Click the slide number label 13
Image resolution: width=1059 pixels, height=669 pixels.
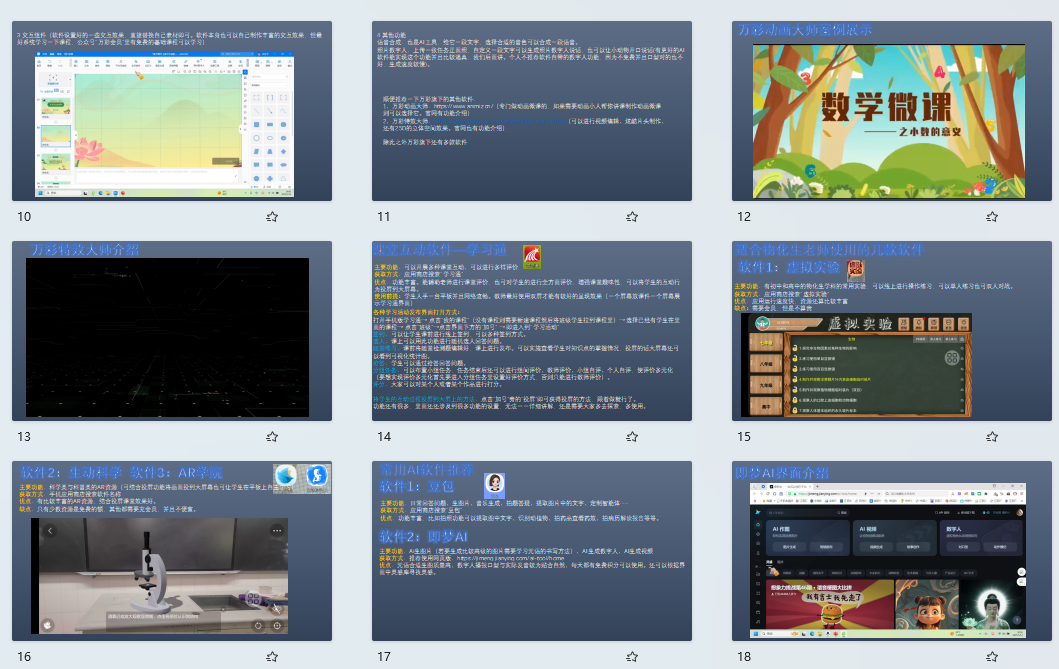coord(25,437)
